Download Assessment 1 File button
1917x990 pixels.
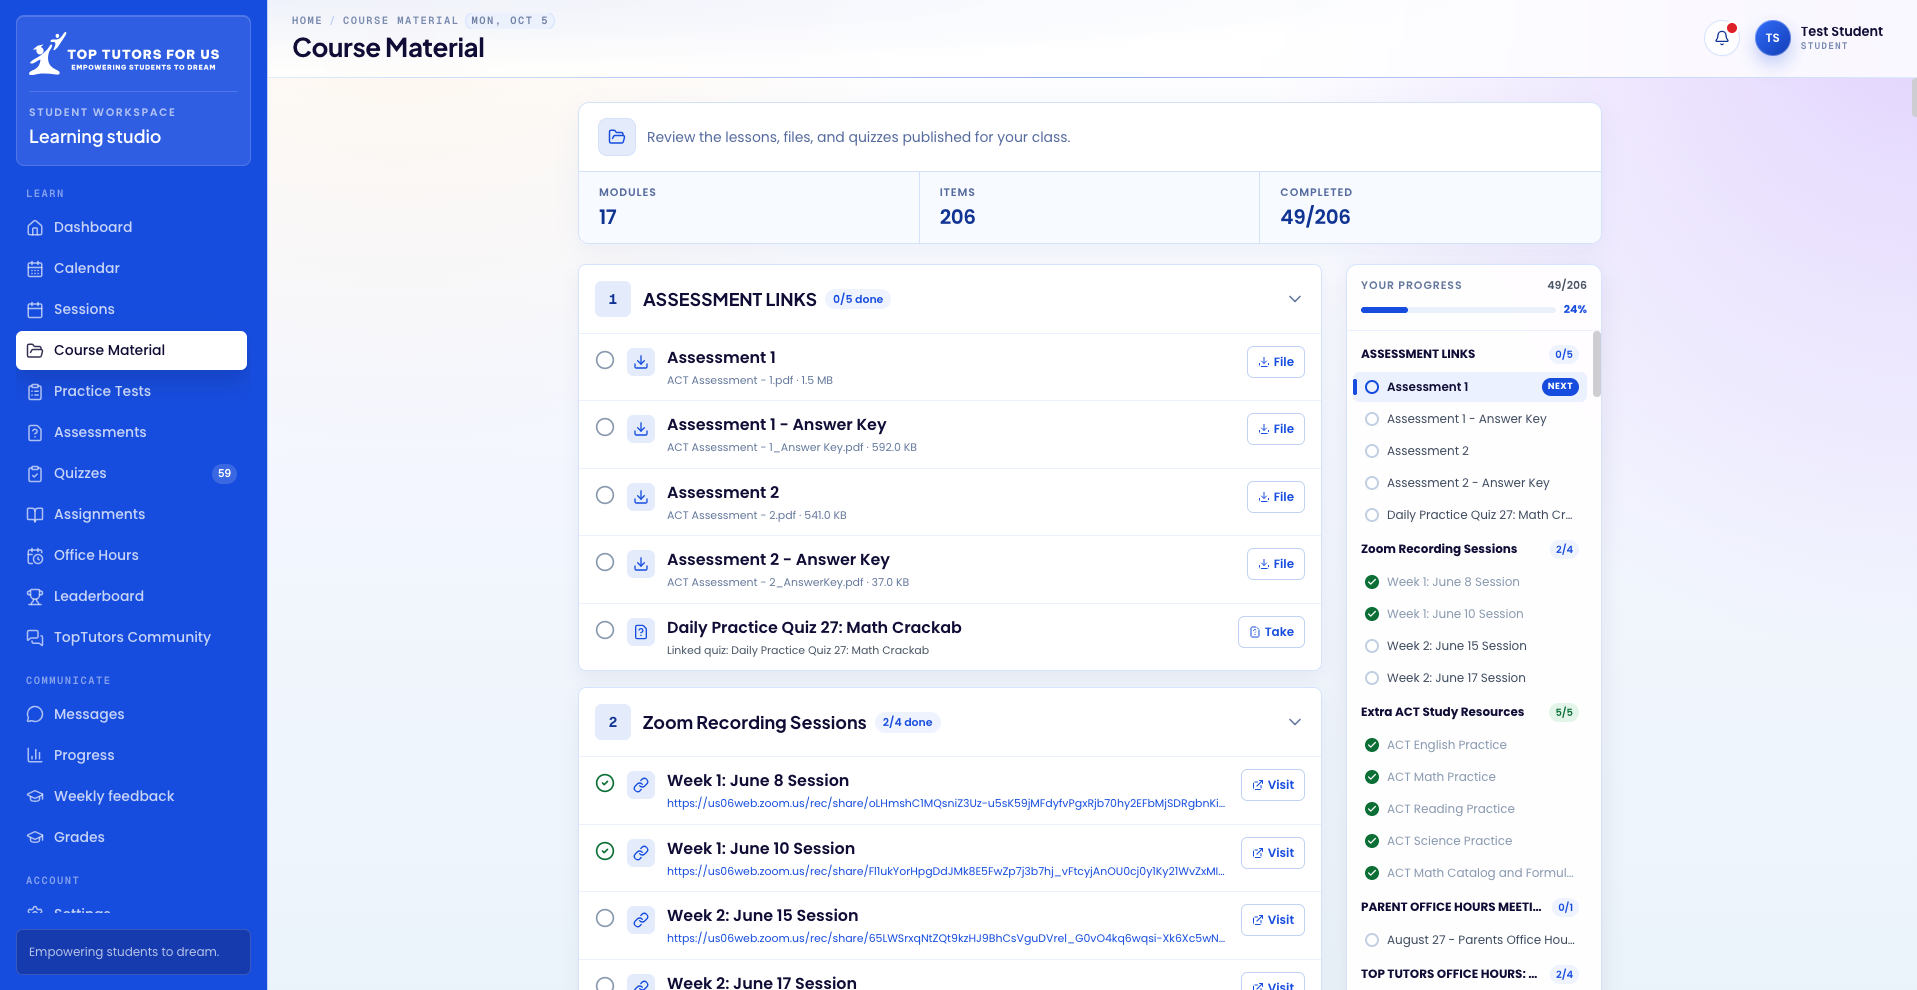[1275, 362]
